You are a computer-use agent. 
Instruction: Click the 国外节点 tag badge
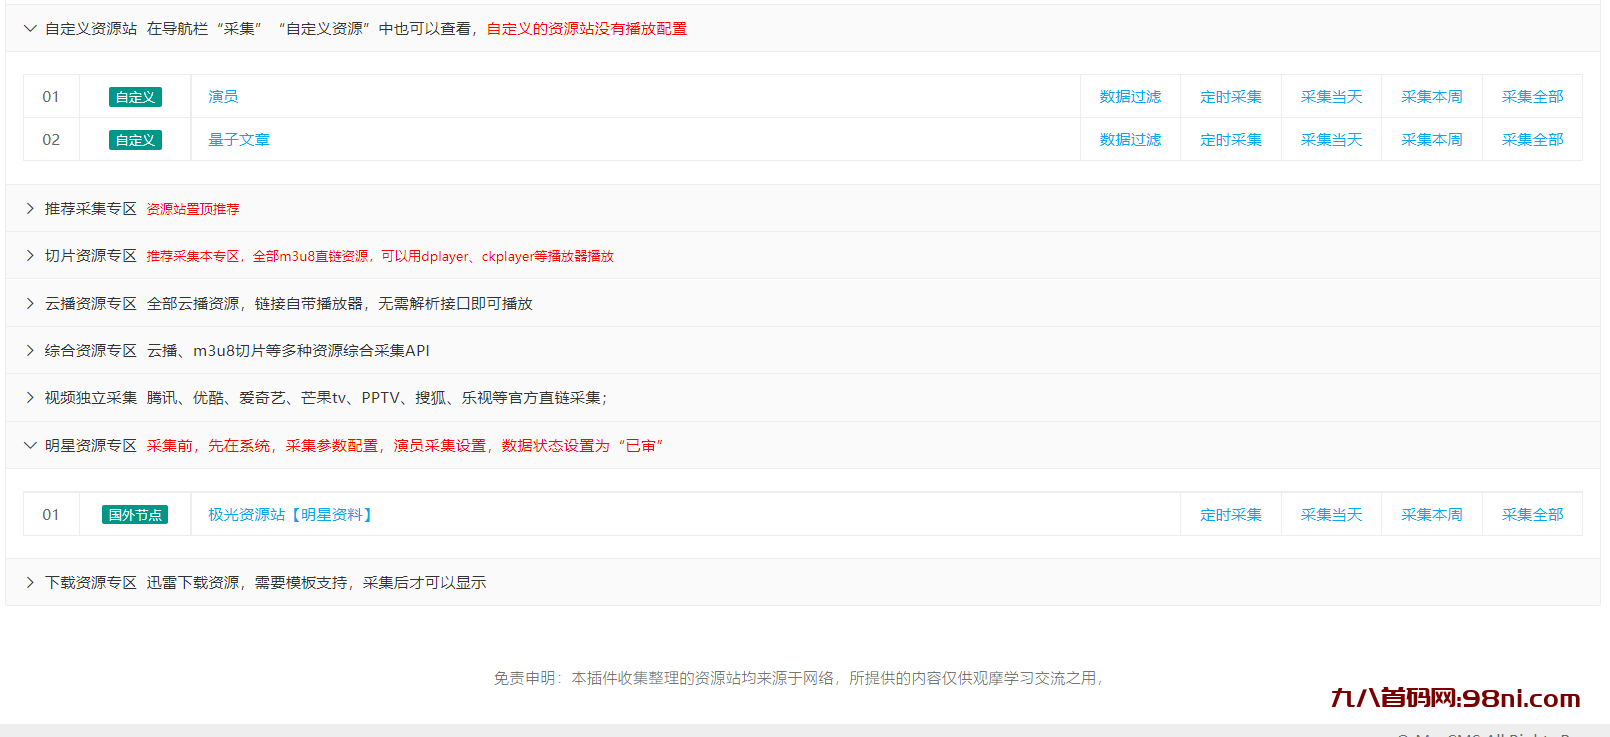pyautogui.click(x=135, y=515)
